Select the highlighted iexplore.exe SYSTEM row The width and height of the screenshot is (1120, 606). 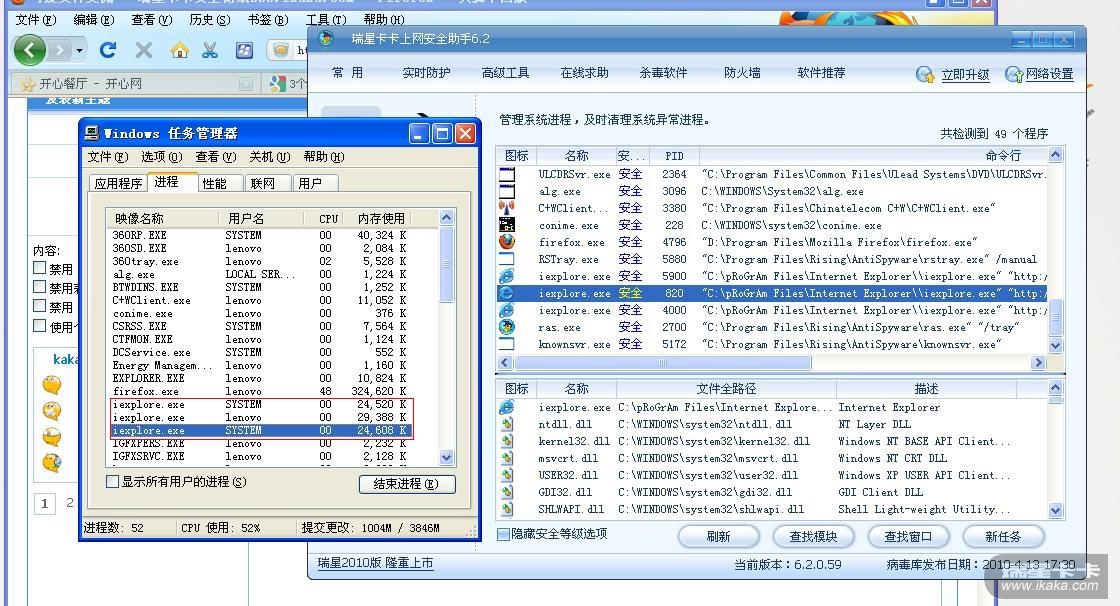tap(261, 431)
